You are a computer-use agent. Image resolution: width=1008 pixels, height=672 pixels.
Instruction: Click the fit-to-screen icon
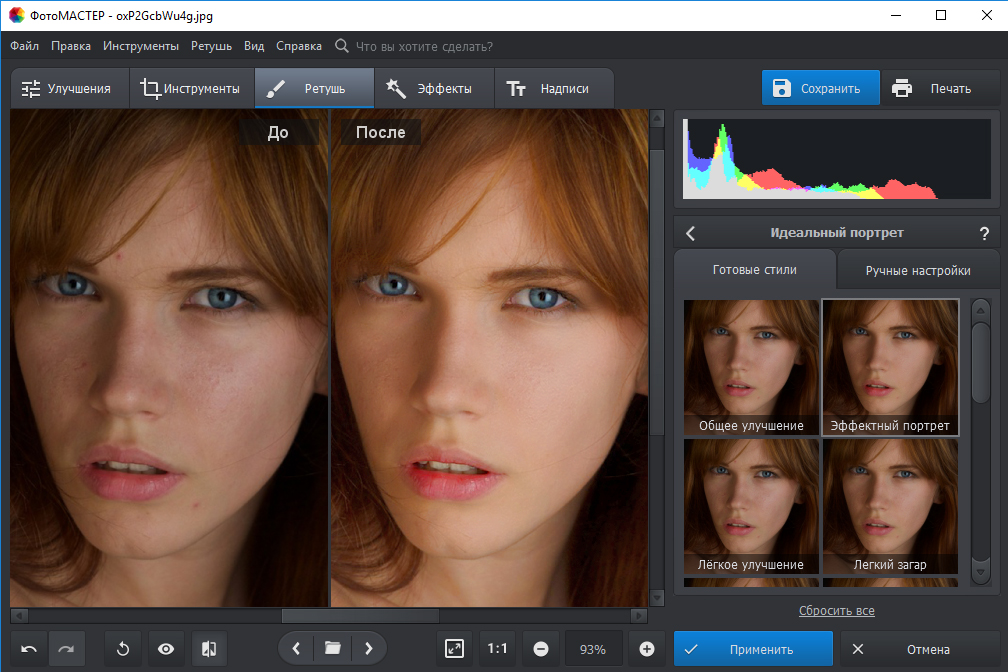click(454, 649)
